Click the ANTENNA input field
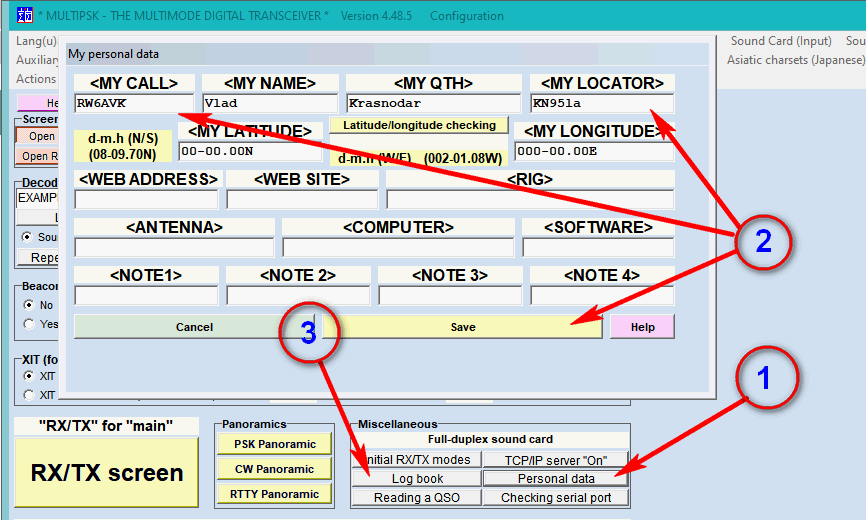Screen dimensions: 866x520 pyautogui.click(x=174, y=247)
